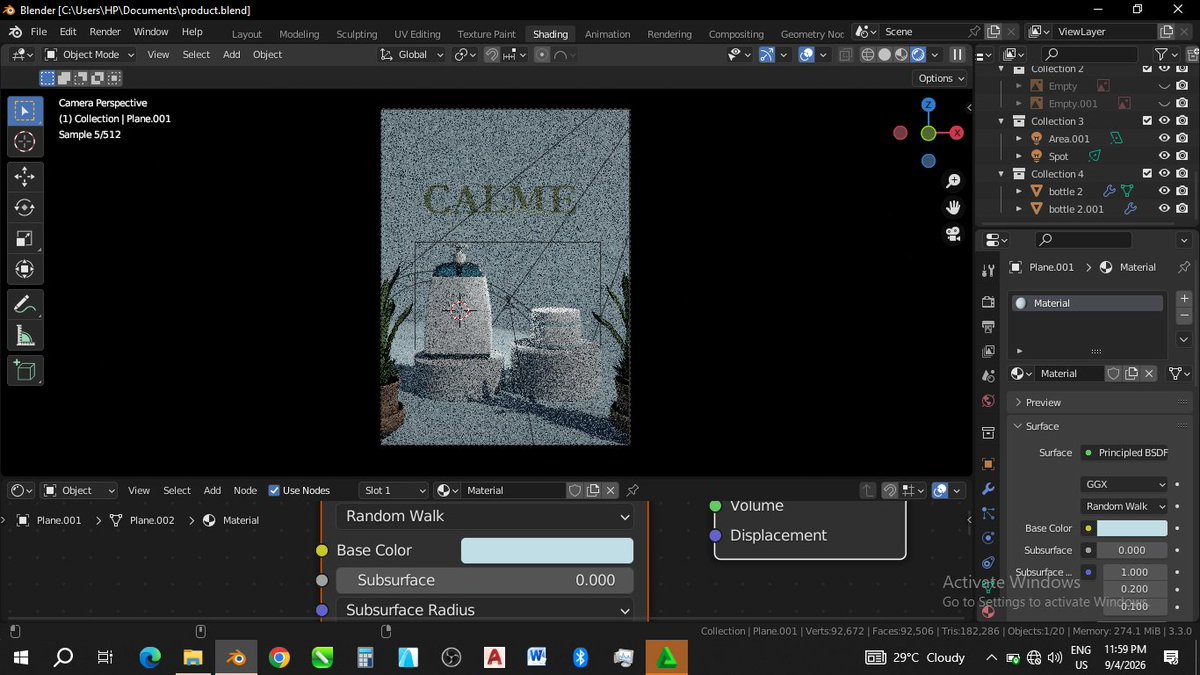Toggle the Use Nodes checkbox

pyautogui.click(x=274, y=490)
